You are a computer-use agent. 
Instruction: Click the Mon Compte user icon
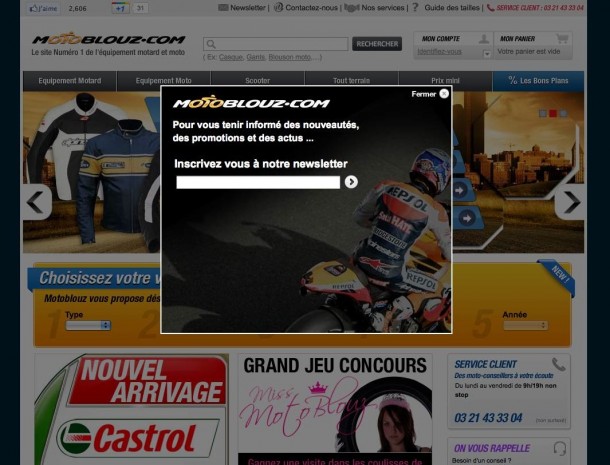click(484, 39)
